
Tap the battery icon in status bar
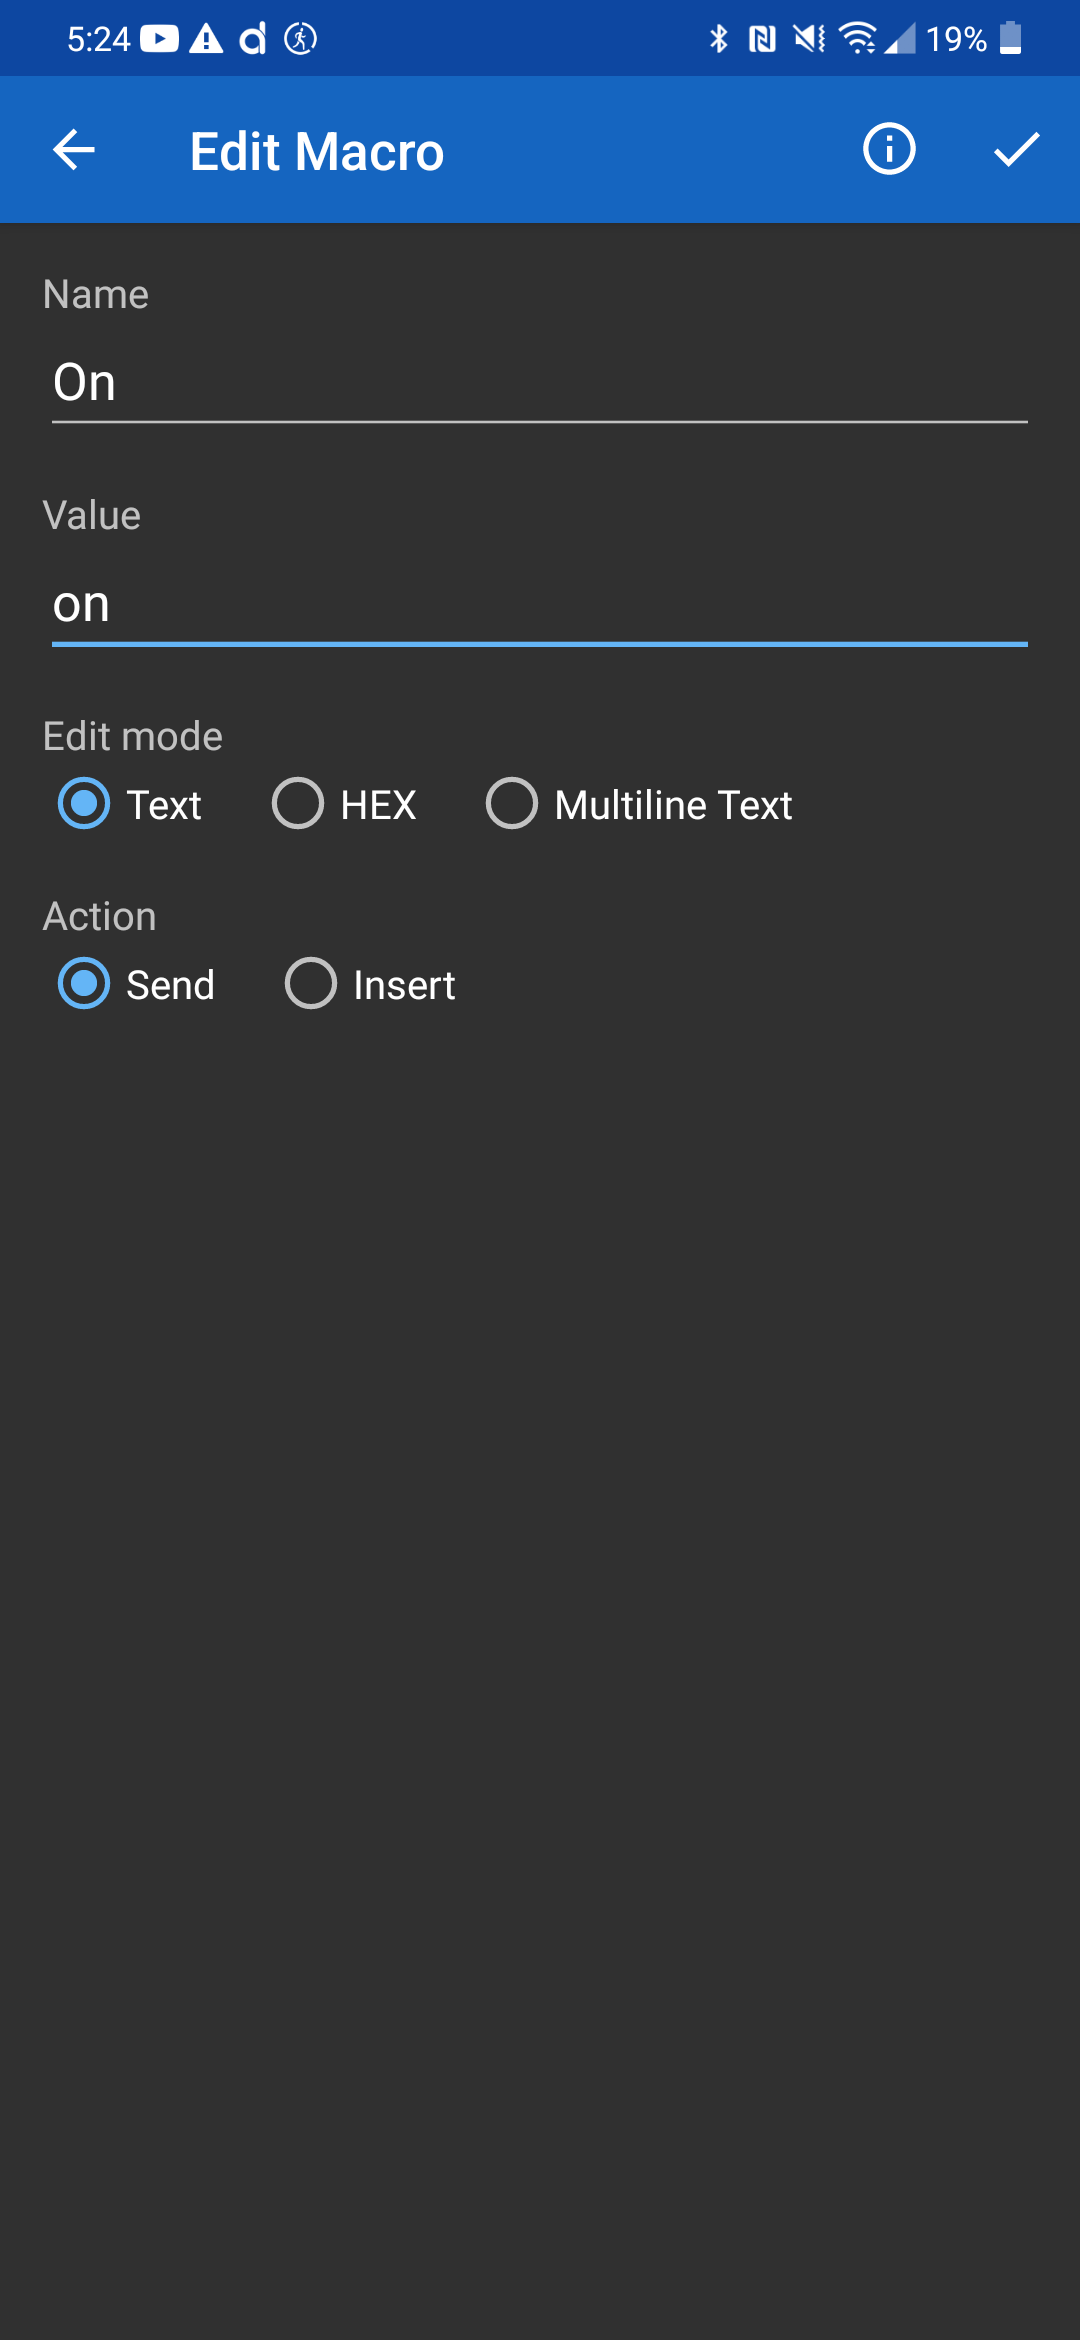pyautogui.click(x=1011, y=39)
